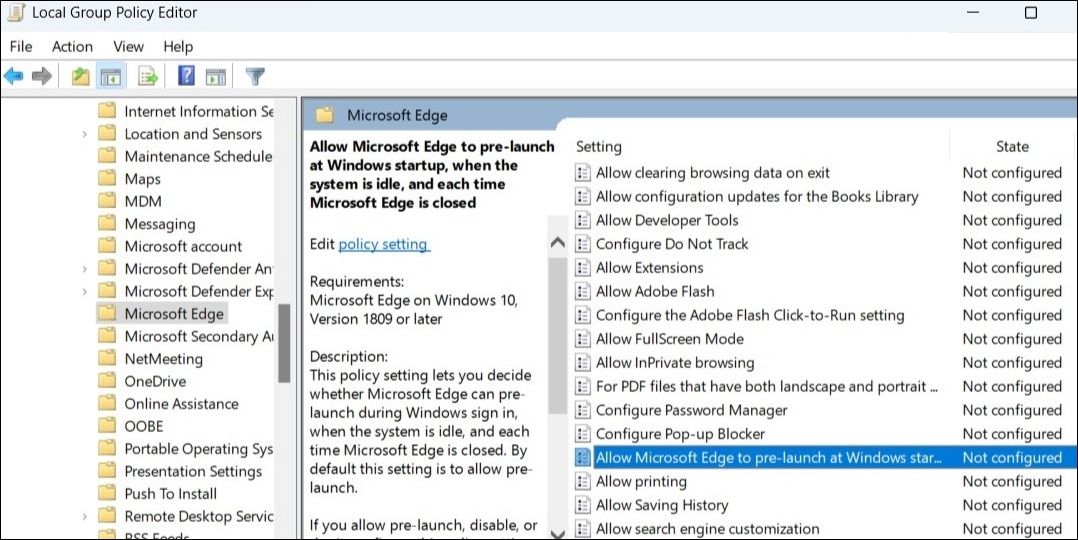Viewport: 1078px width, 540px height.
Task: Expand the Microsoft Defender Antivirus folder
Action: 86,269
